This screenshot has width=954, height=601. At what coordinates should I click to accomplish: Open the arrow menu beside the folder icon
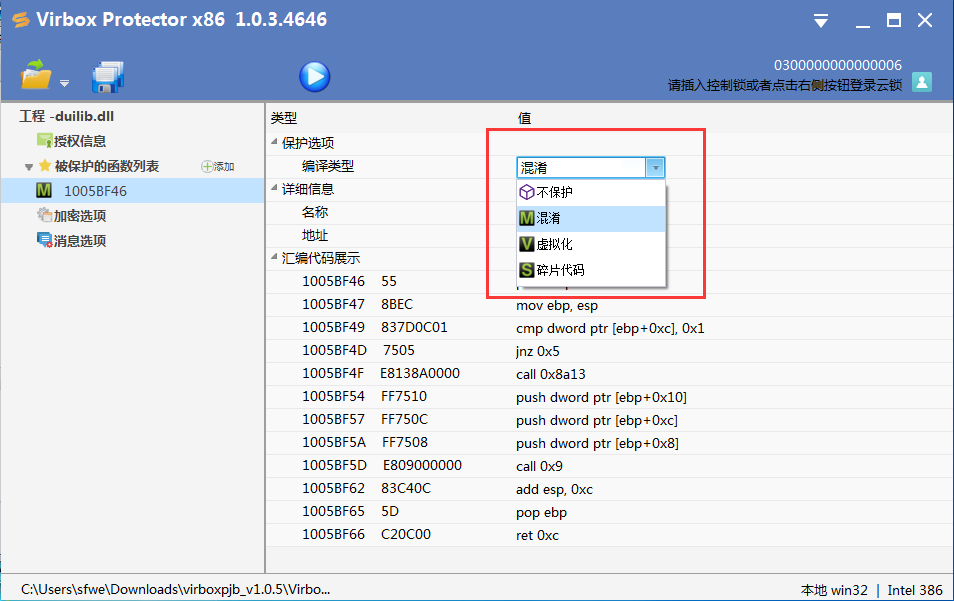[x=64, y=83]
